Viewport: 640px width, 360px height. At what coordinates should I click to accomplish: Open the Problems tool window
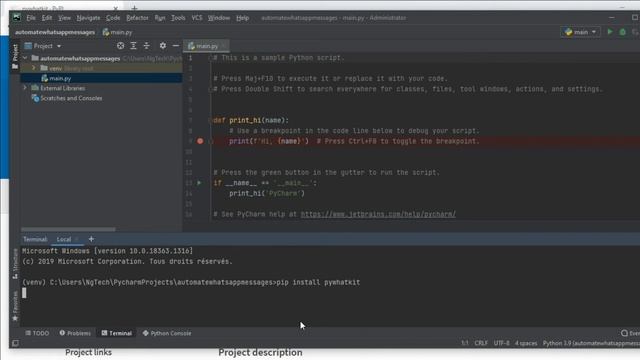pos(75,333)
